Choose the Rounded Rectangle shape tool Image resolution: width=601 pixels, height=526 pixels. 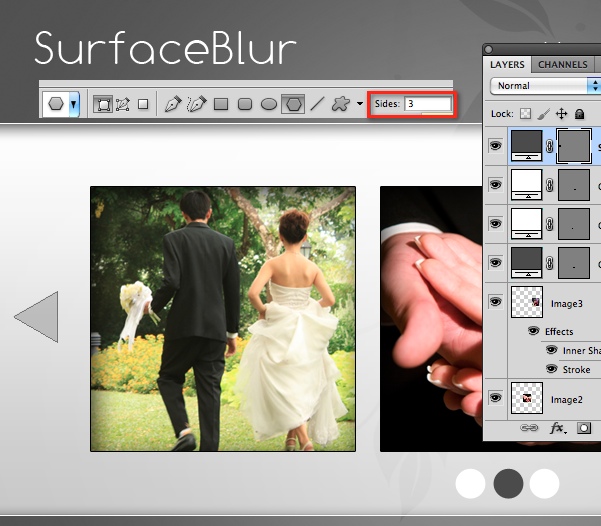click(245, 104)
